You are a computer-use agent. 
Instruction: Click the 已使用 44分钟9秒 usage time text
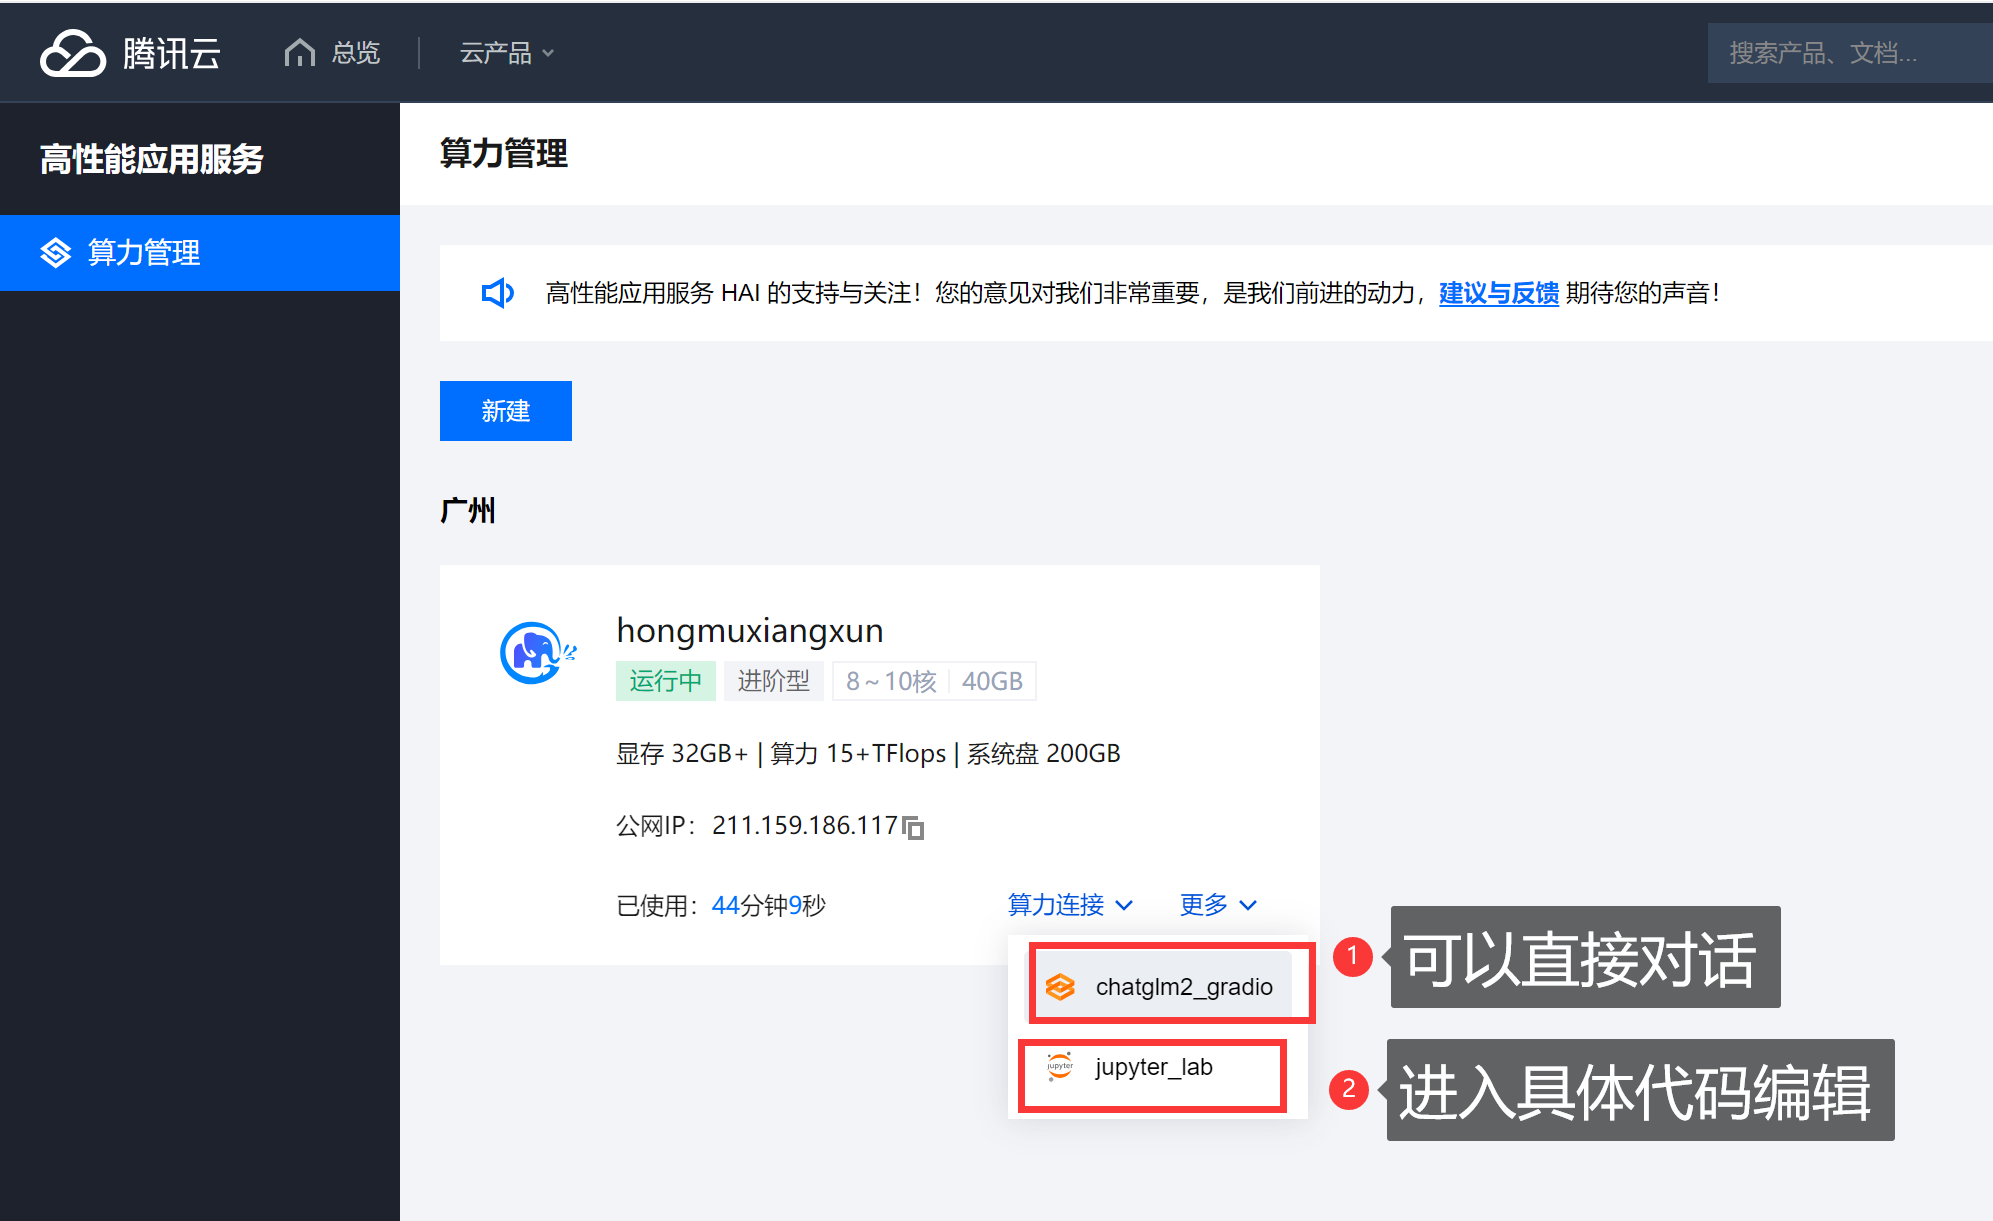[x=721, y=905]
